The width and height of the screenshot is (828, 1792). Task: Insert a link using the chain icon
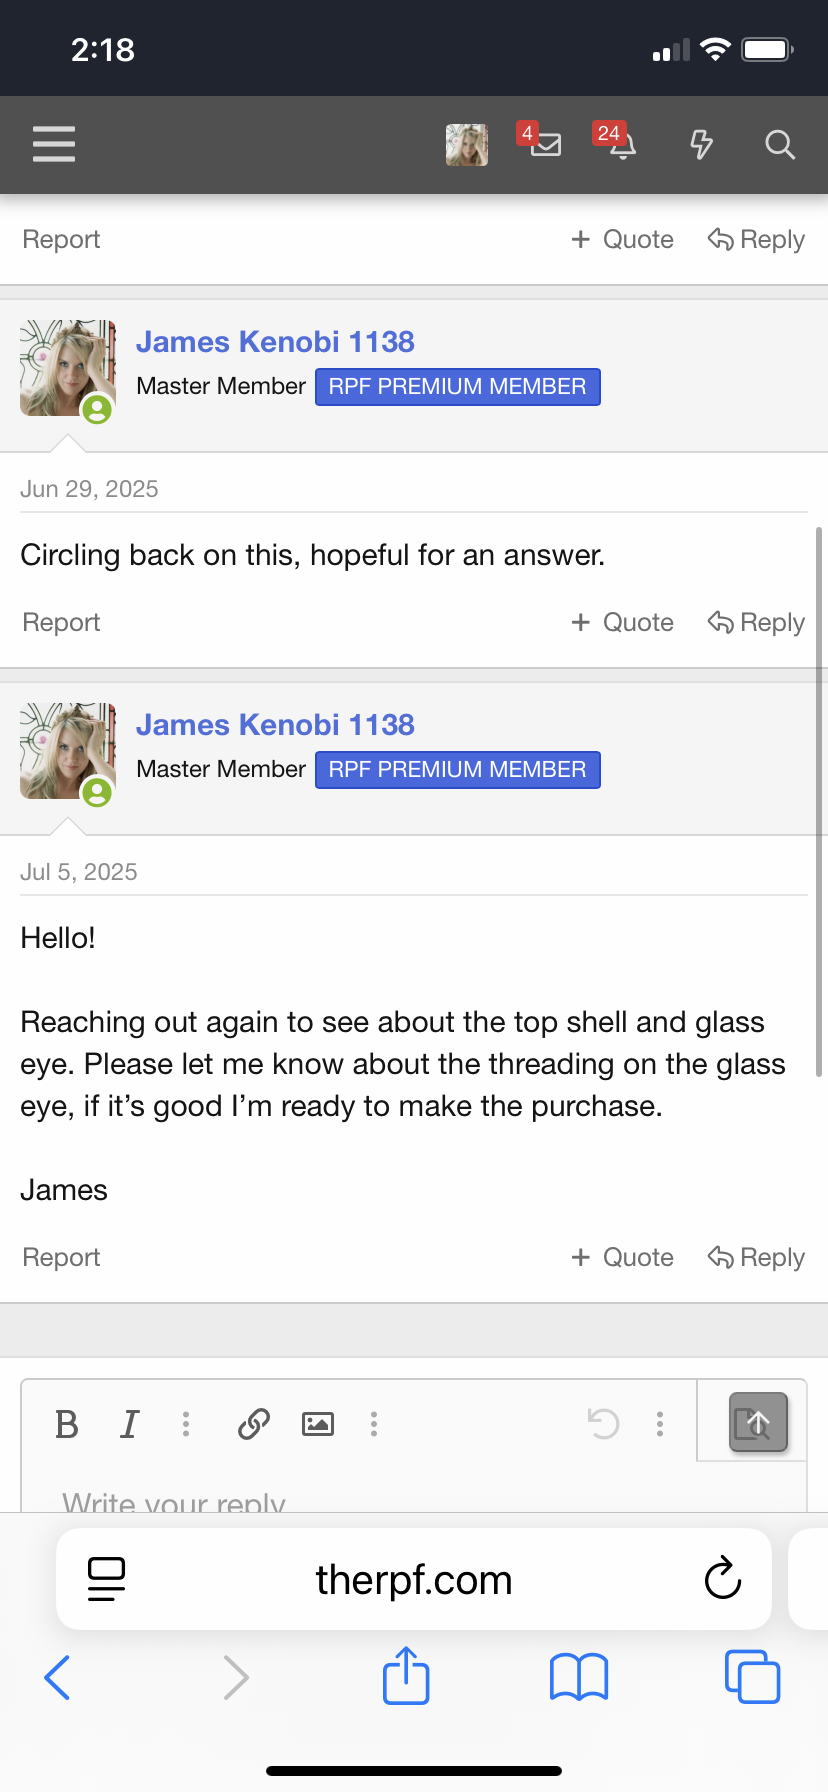254,1424
